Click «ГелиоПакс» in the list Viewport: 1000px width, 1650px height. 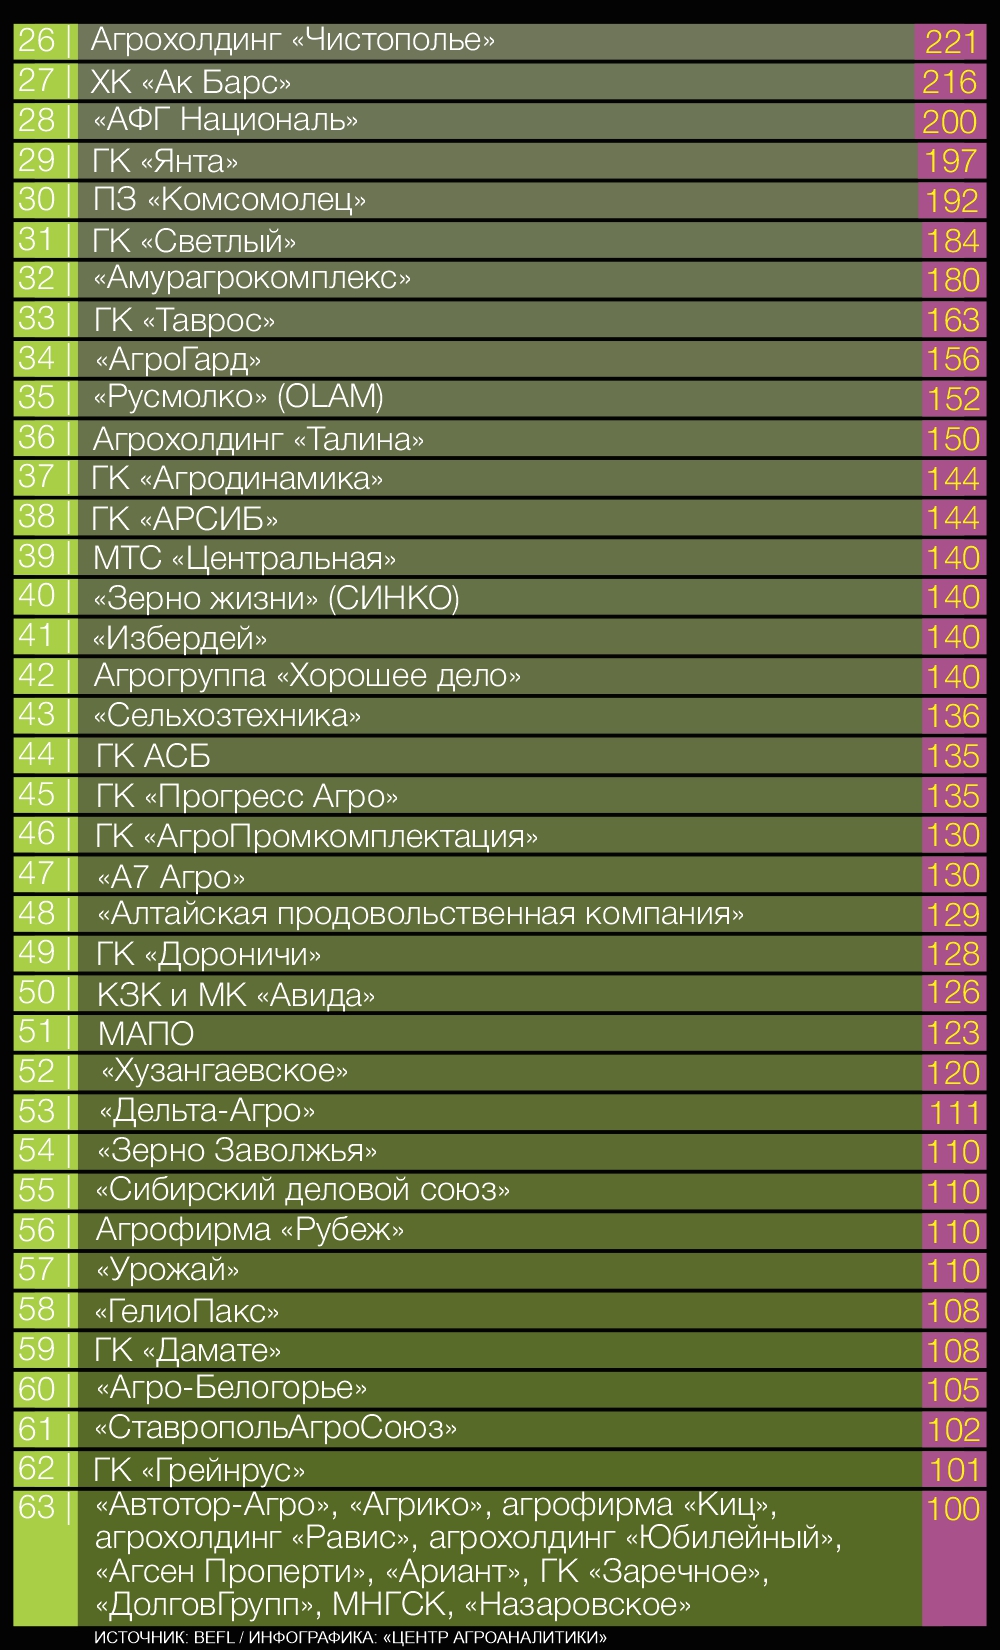pyautogui.click(x=186, y=1310)
